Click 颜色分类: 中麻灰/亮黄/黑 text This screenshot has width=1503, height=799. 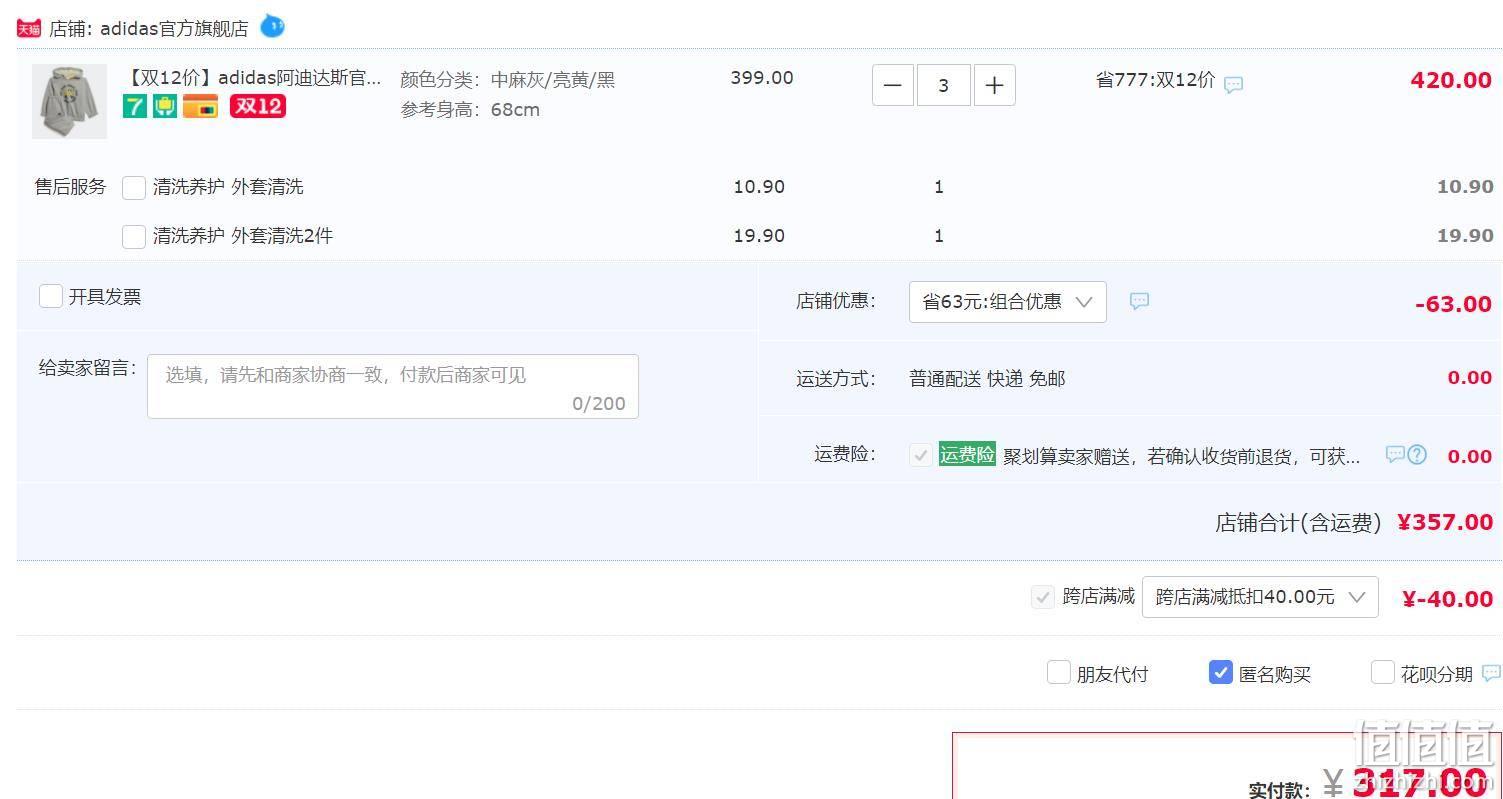[508, 80]
